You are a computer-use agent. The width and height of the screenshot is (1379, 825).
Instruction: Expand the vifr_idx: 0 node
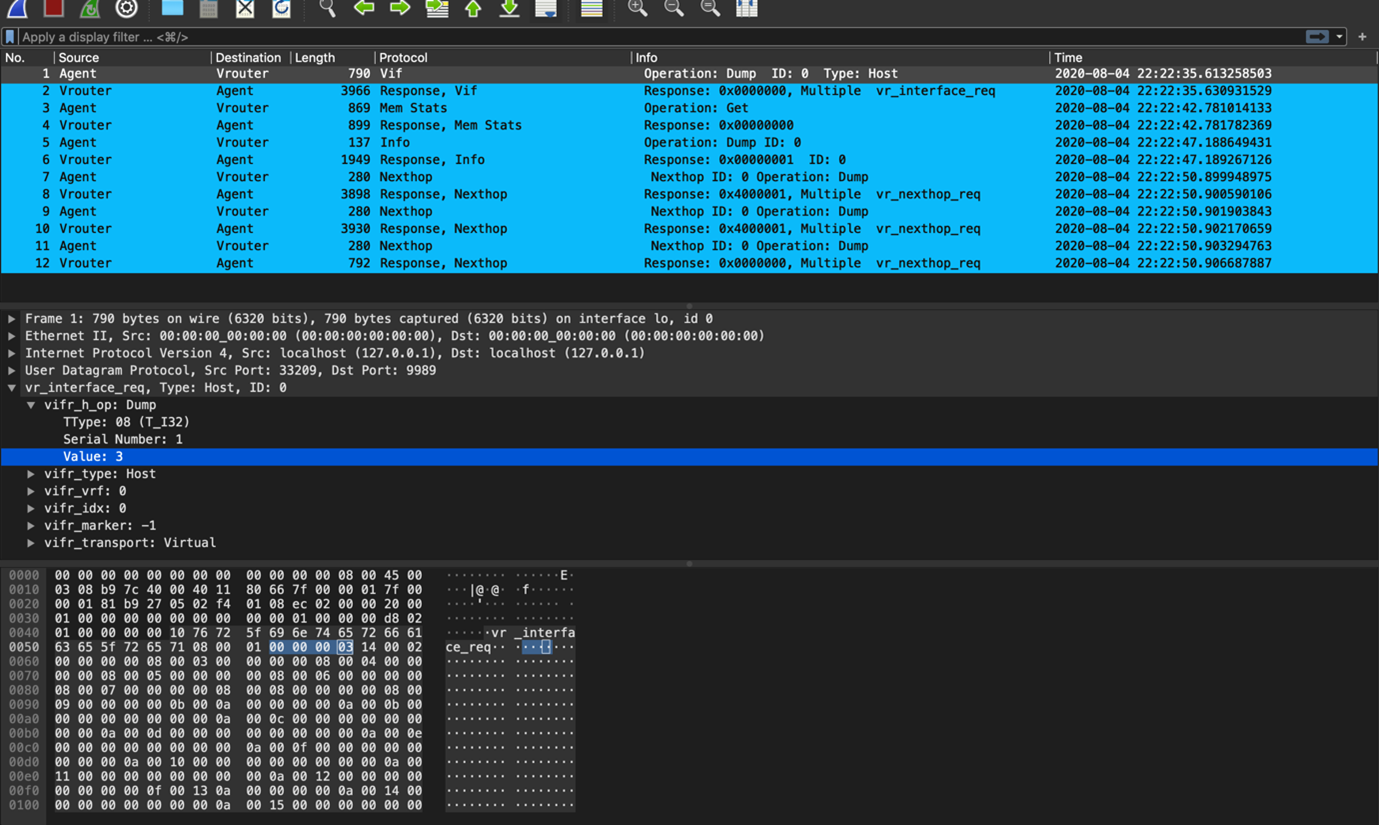31,508
